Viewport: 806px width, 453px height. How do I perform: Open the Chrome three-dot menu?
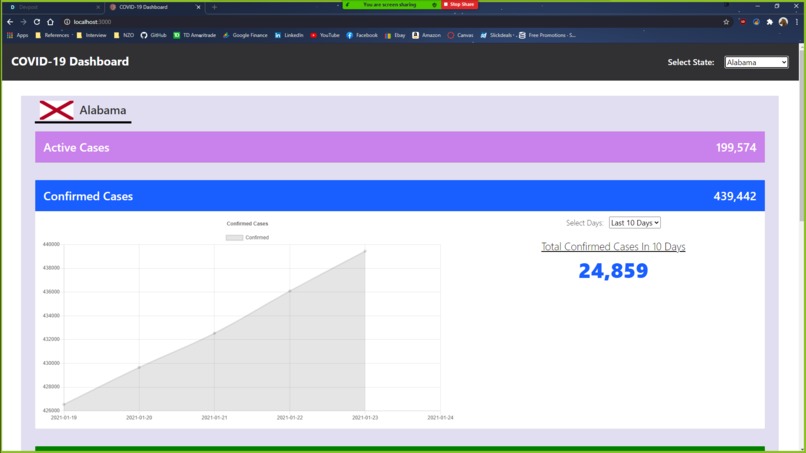click(x=797, y=22)
